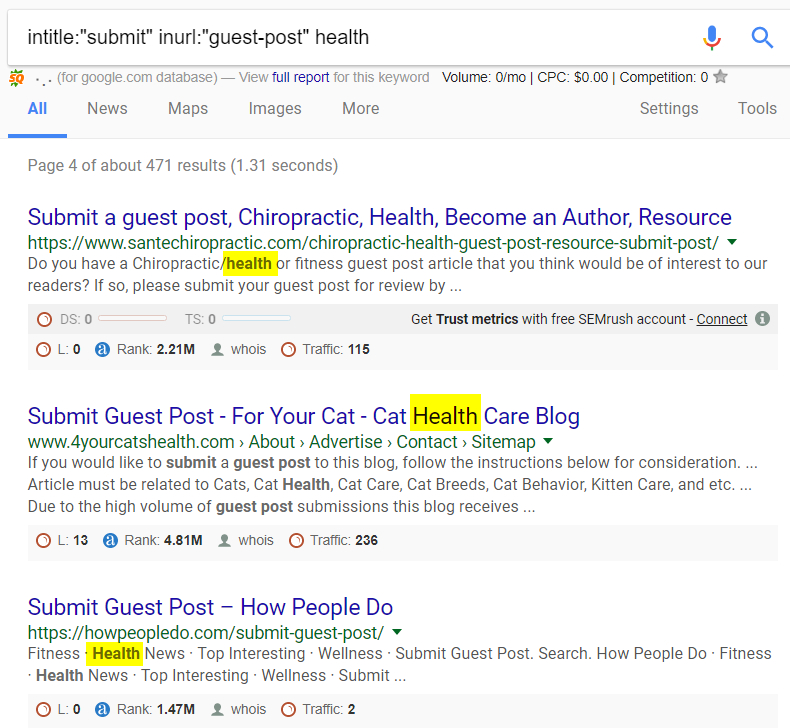The width and height of the screenshot is (790, 728).
Task: Click the whois person icon for santechiropractic
Action: coord(217,350)
